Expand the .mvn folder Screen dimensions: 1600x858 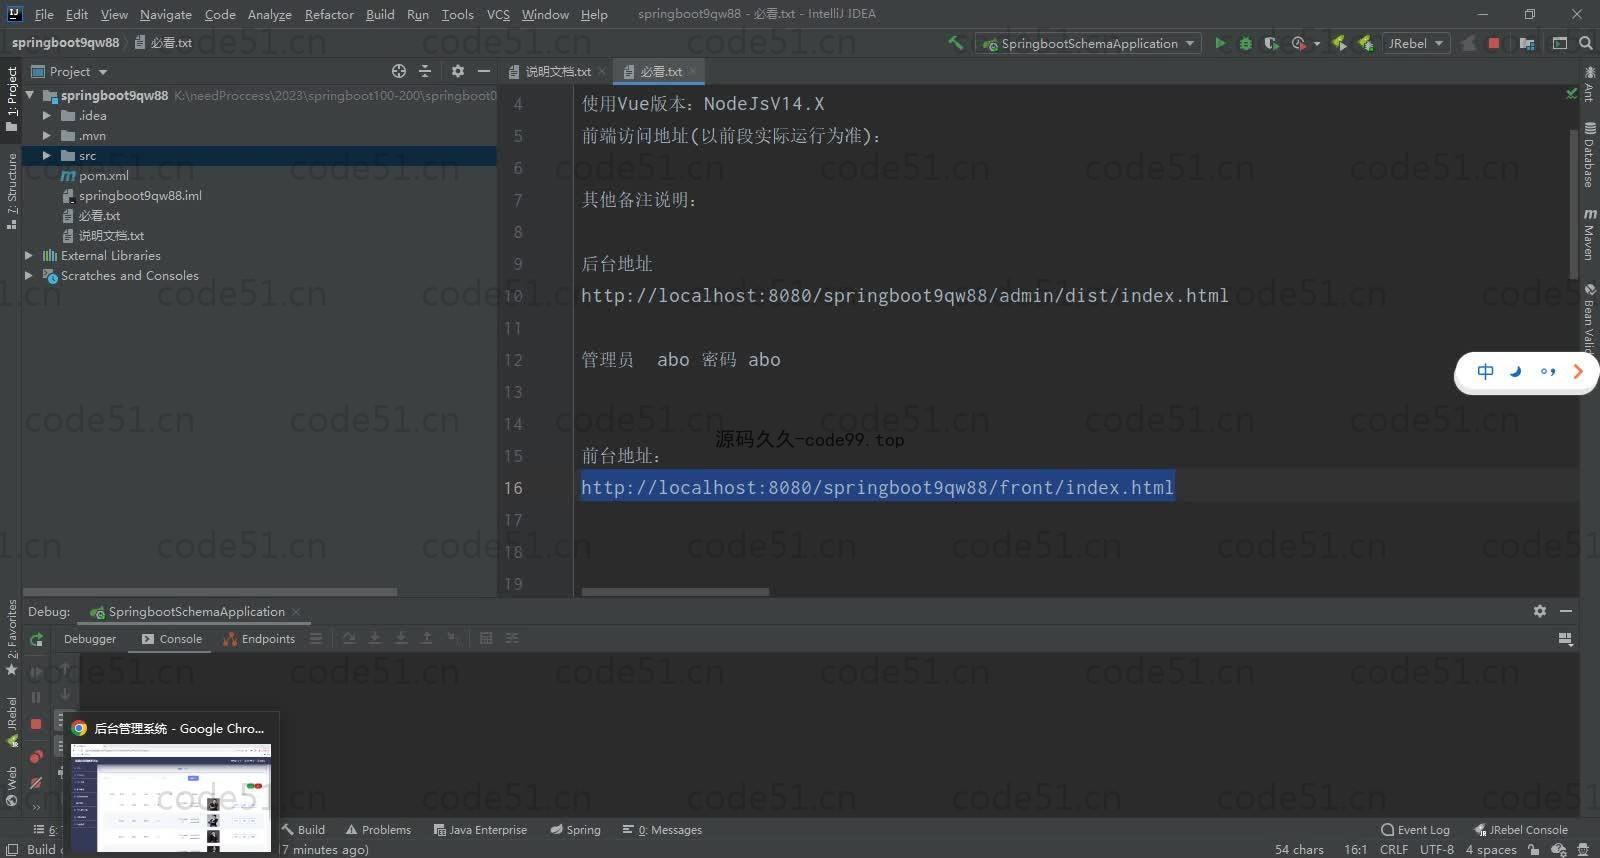point(46,135)
